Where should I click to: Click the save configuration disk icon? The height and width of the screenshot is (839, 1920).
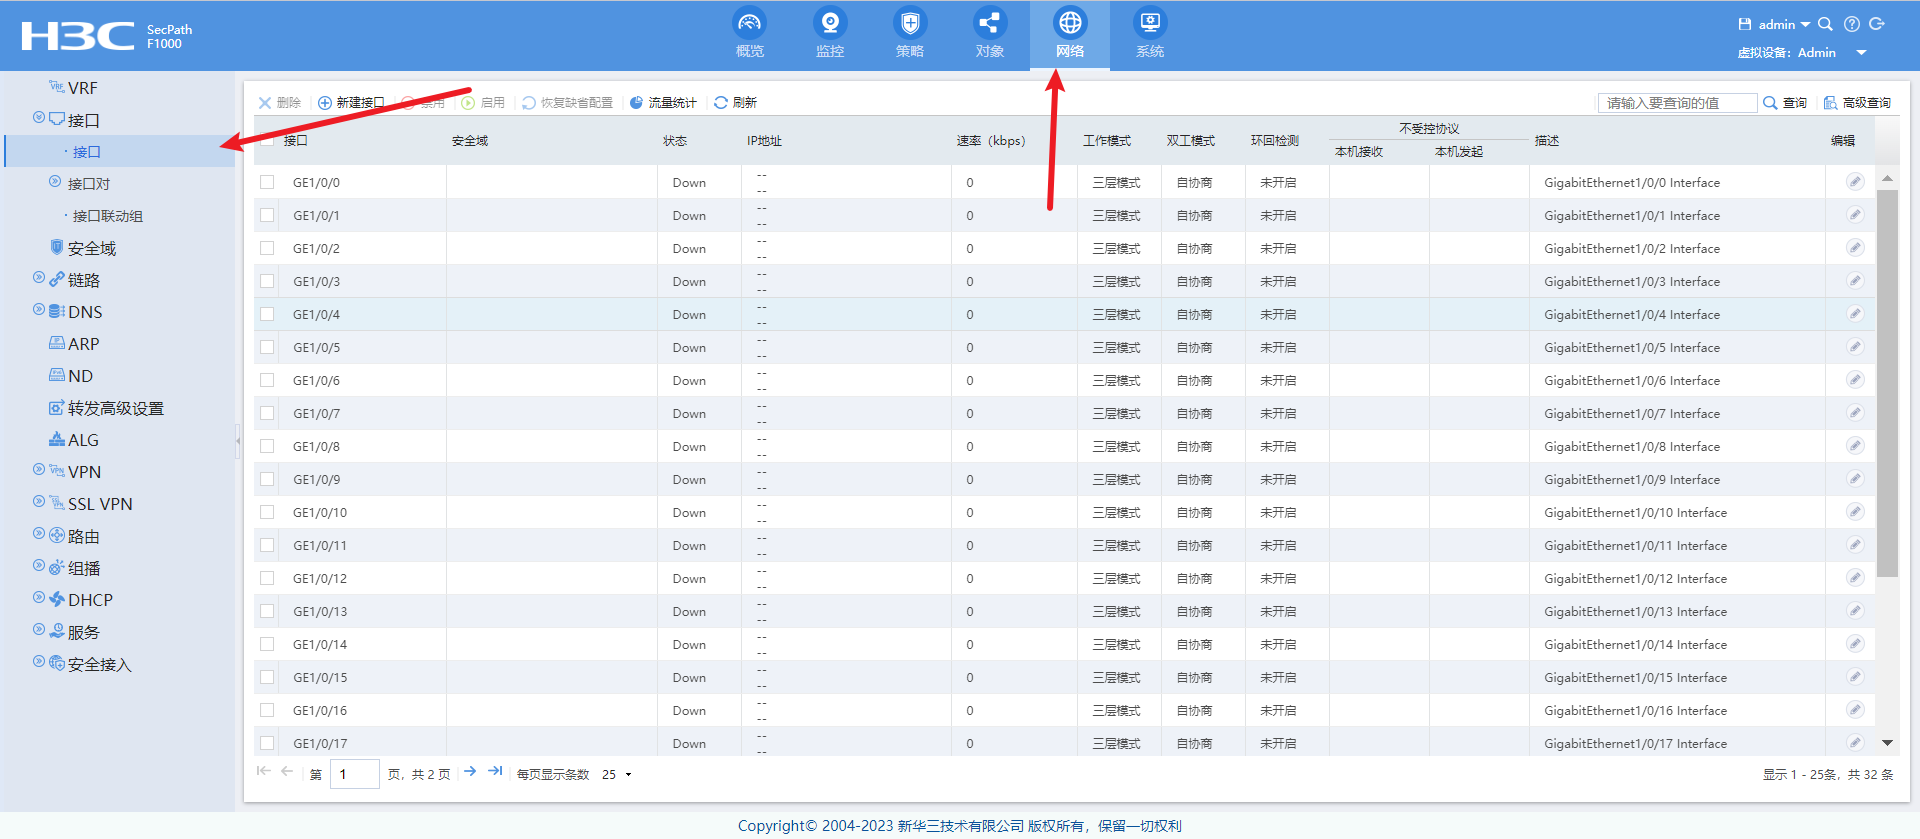1745,24
